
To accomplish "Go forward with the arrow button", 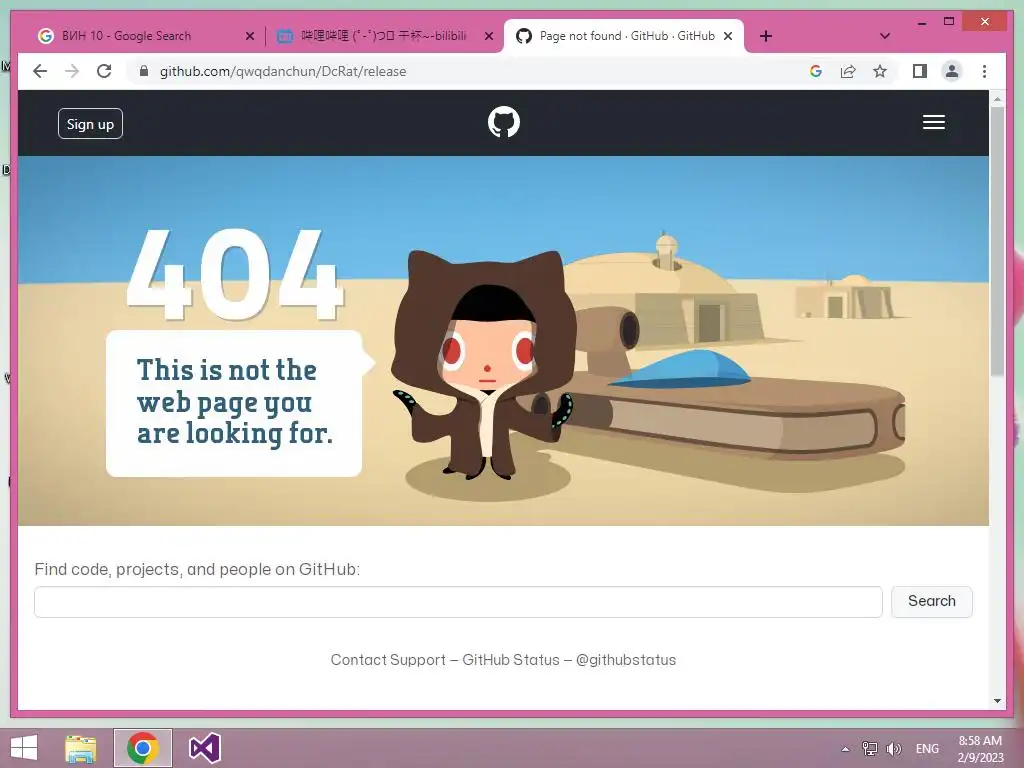I will point(72,71).
